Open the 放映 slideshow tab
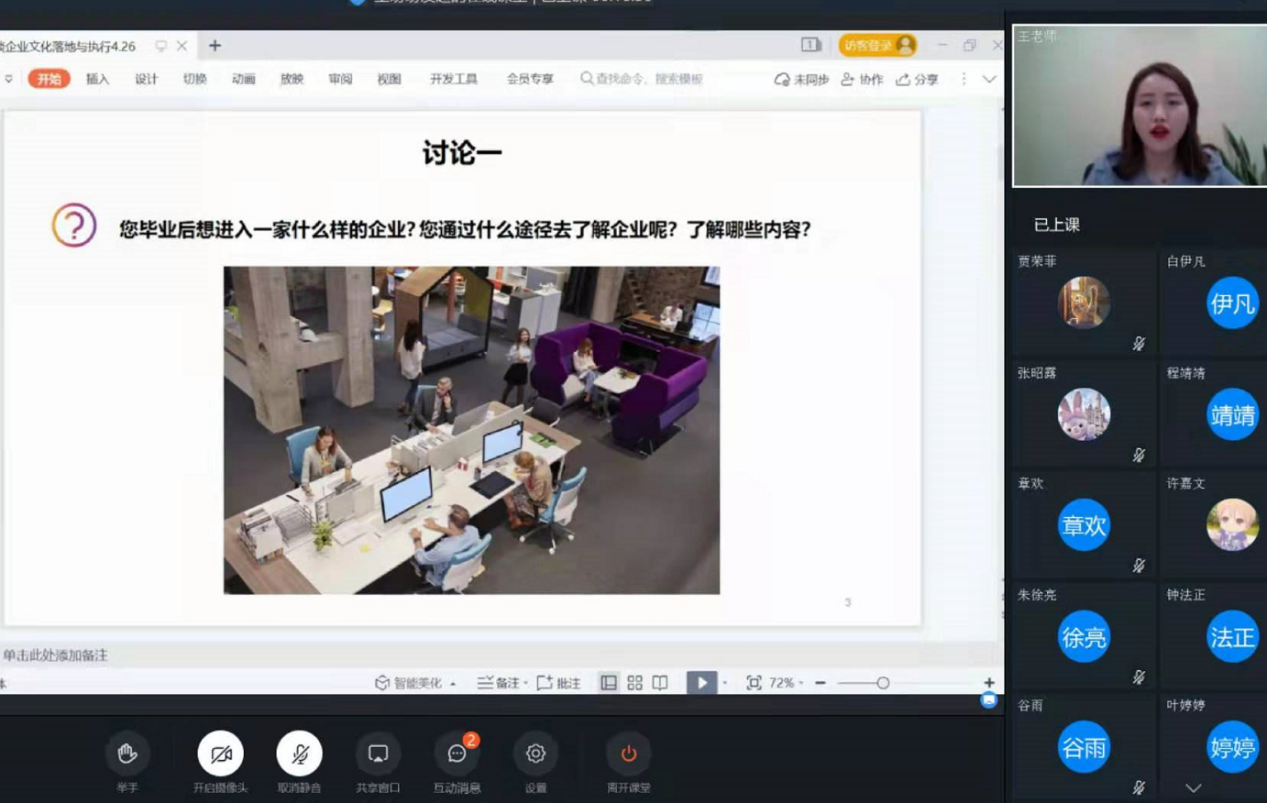This screenshot has height=803, width=1267. point(292,79)
